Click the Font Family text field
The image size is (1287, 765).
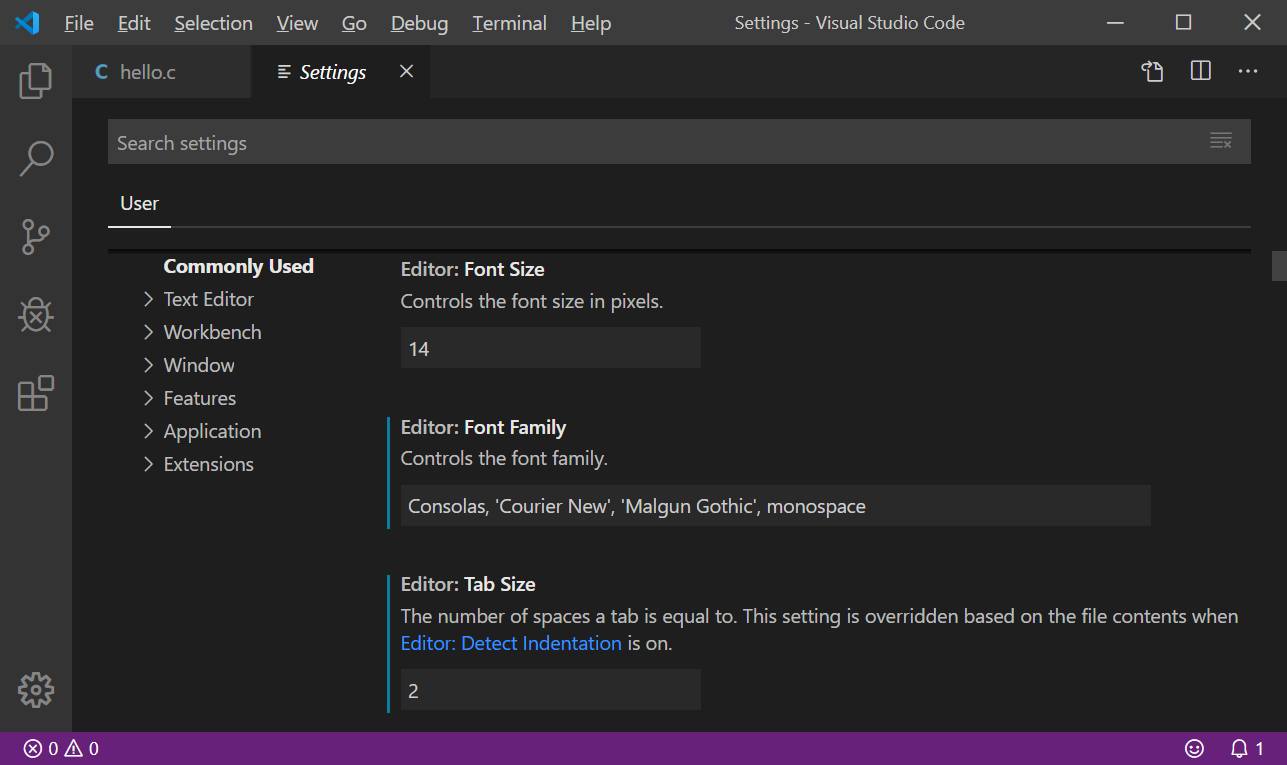775,506
